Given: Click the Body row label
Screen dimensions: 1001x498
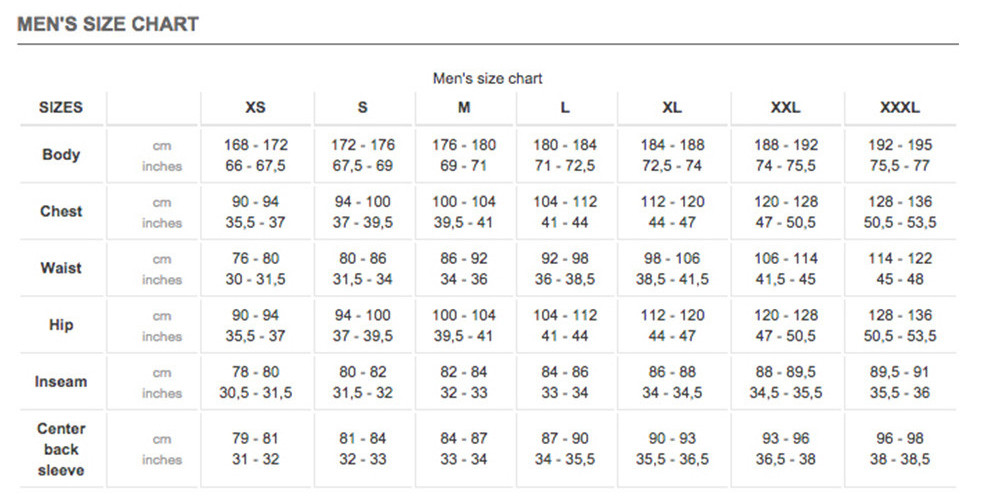Looking at the screenshot, I should tap(61, 155).
